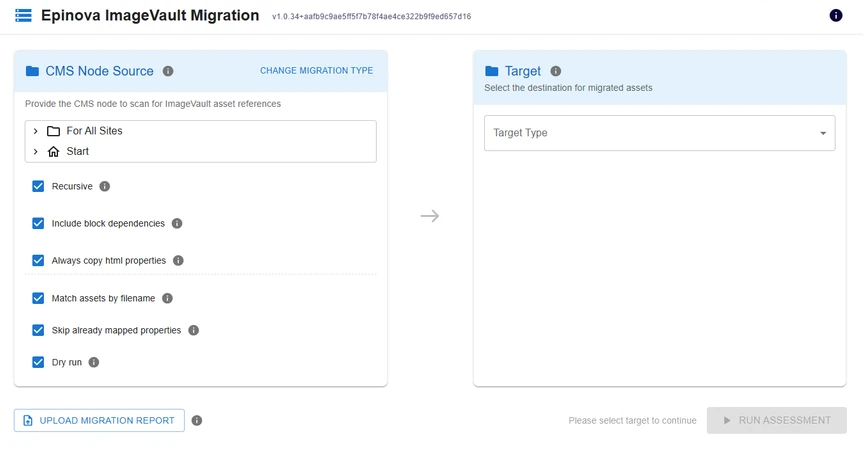Click Change Migration Type
This screenshot has width=864, height=462.
pyautogui.click(x=316, y=71)
